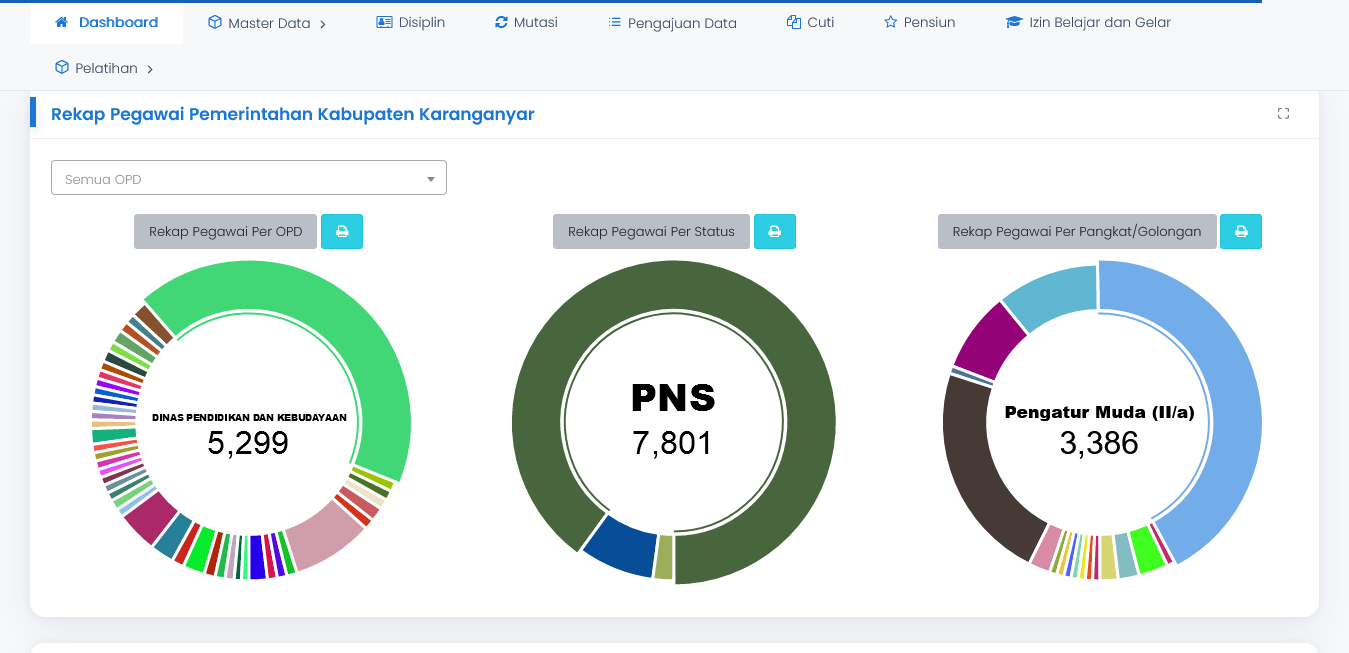Select the blue segment in the status donut chart
This screenshot has width=1349, height=653.
coord(617,545)
